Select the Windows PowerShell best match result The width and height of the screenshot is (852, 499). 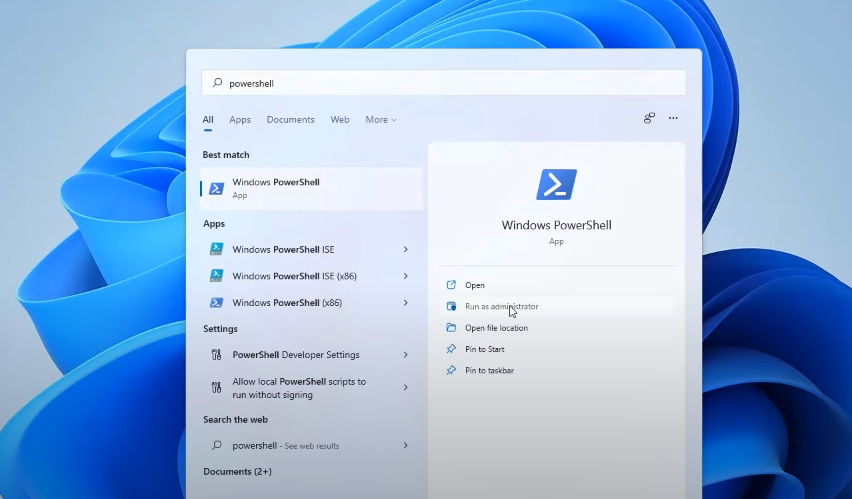pos(311,189)
